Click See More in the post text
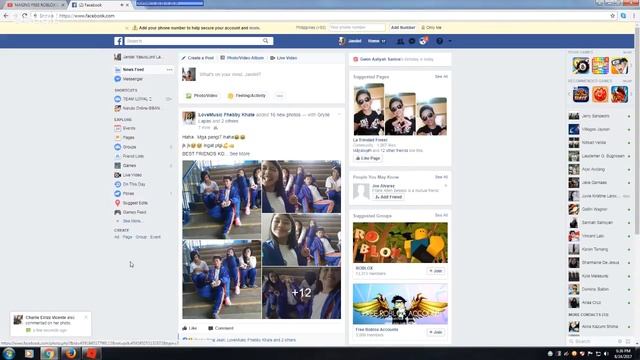The height and width of the screenshot is (360, 640). pos(240,154)
